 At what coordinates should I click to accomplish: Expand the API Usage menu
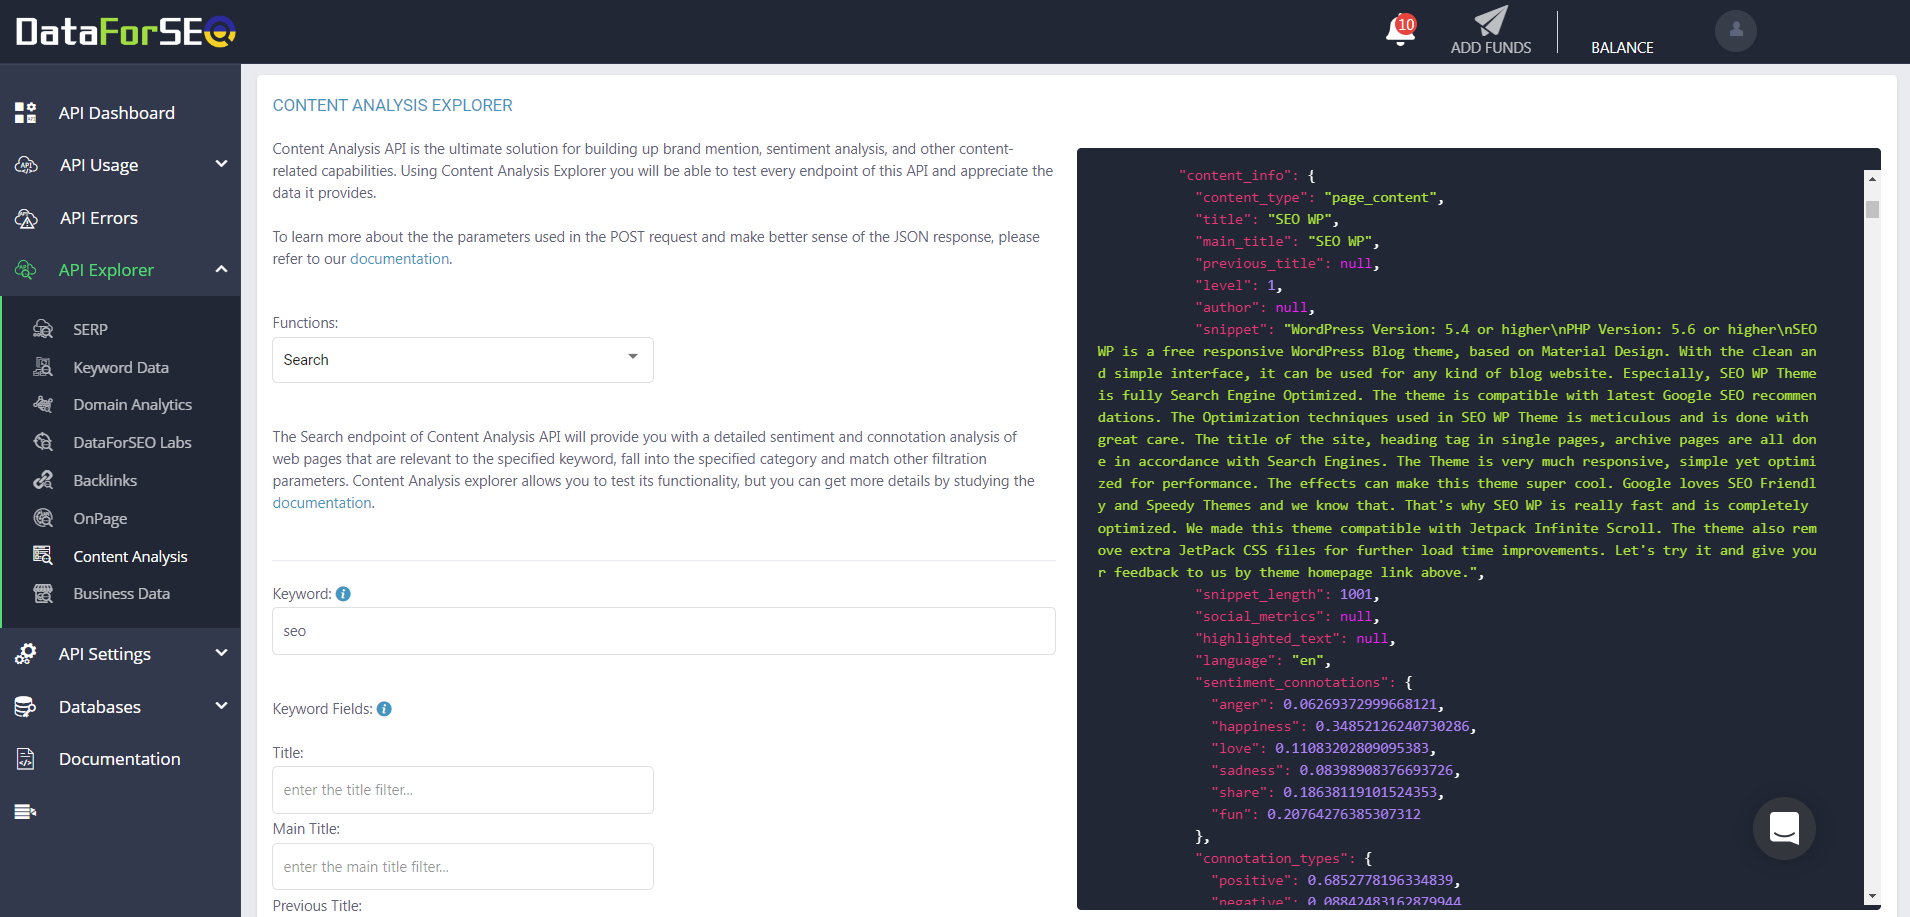point(120,165)
